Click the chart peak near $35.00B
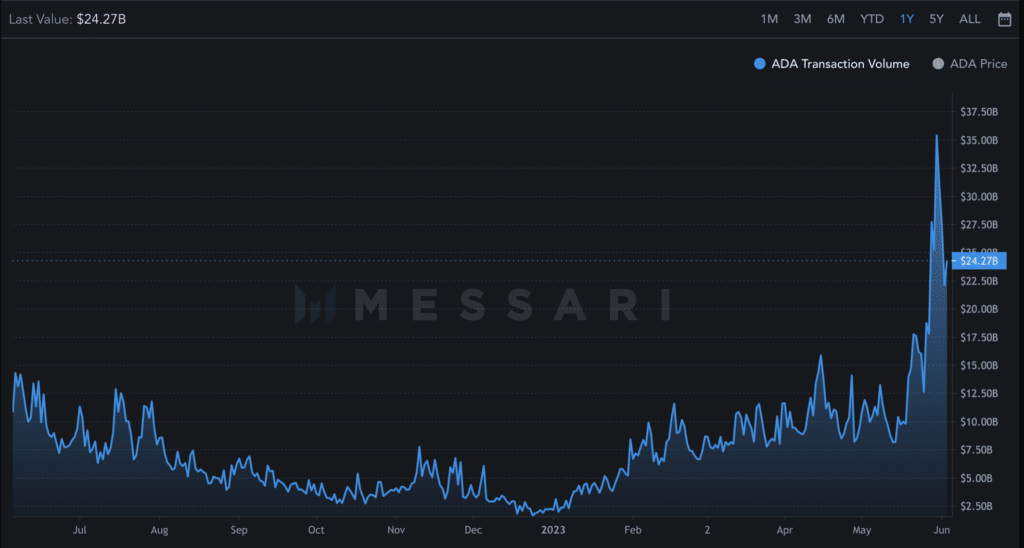This screenshot has height=548, width=1024. tap(936, 136)
